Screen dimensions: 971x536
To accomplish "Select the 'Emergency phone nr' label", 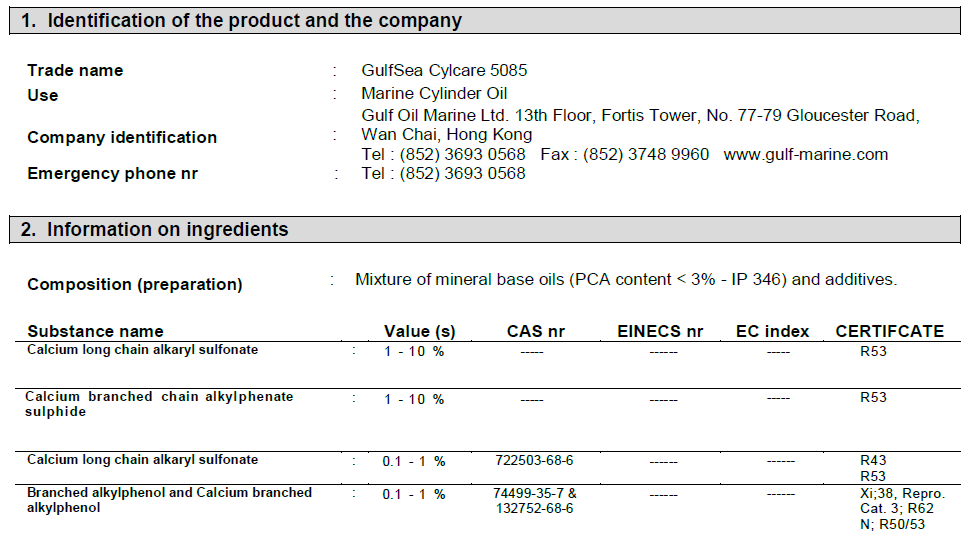I will [113, 173].
